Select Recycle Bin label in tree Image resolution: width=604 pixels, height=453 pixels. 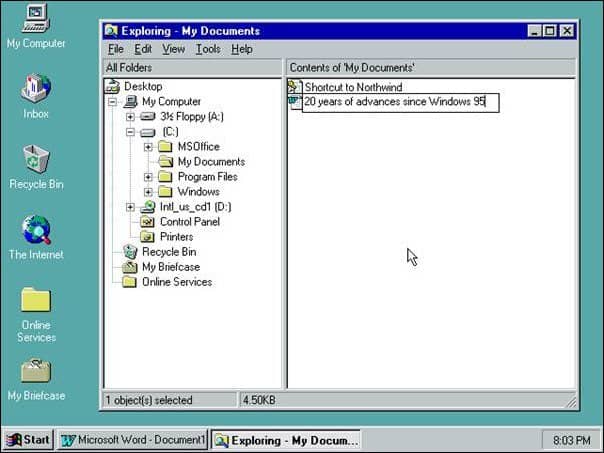pos(169,252)
